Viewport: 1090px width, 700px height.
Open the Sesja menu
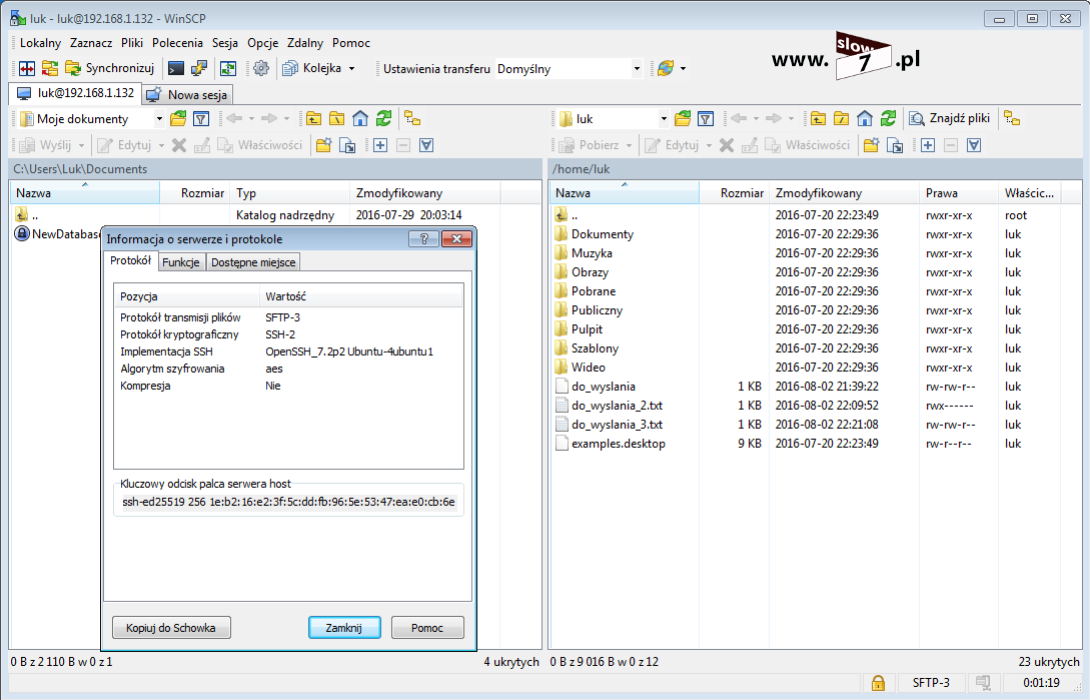pyautogui.click(x=225, y=43)
